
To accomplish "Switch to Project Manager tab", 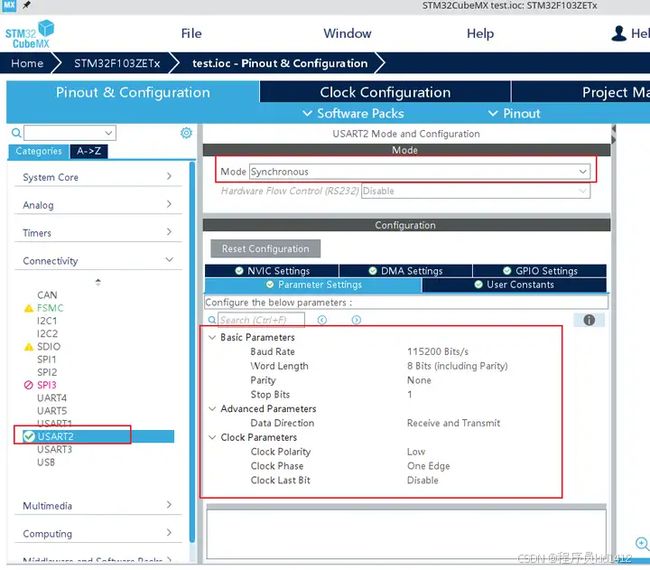I will click(581, 92).
